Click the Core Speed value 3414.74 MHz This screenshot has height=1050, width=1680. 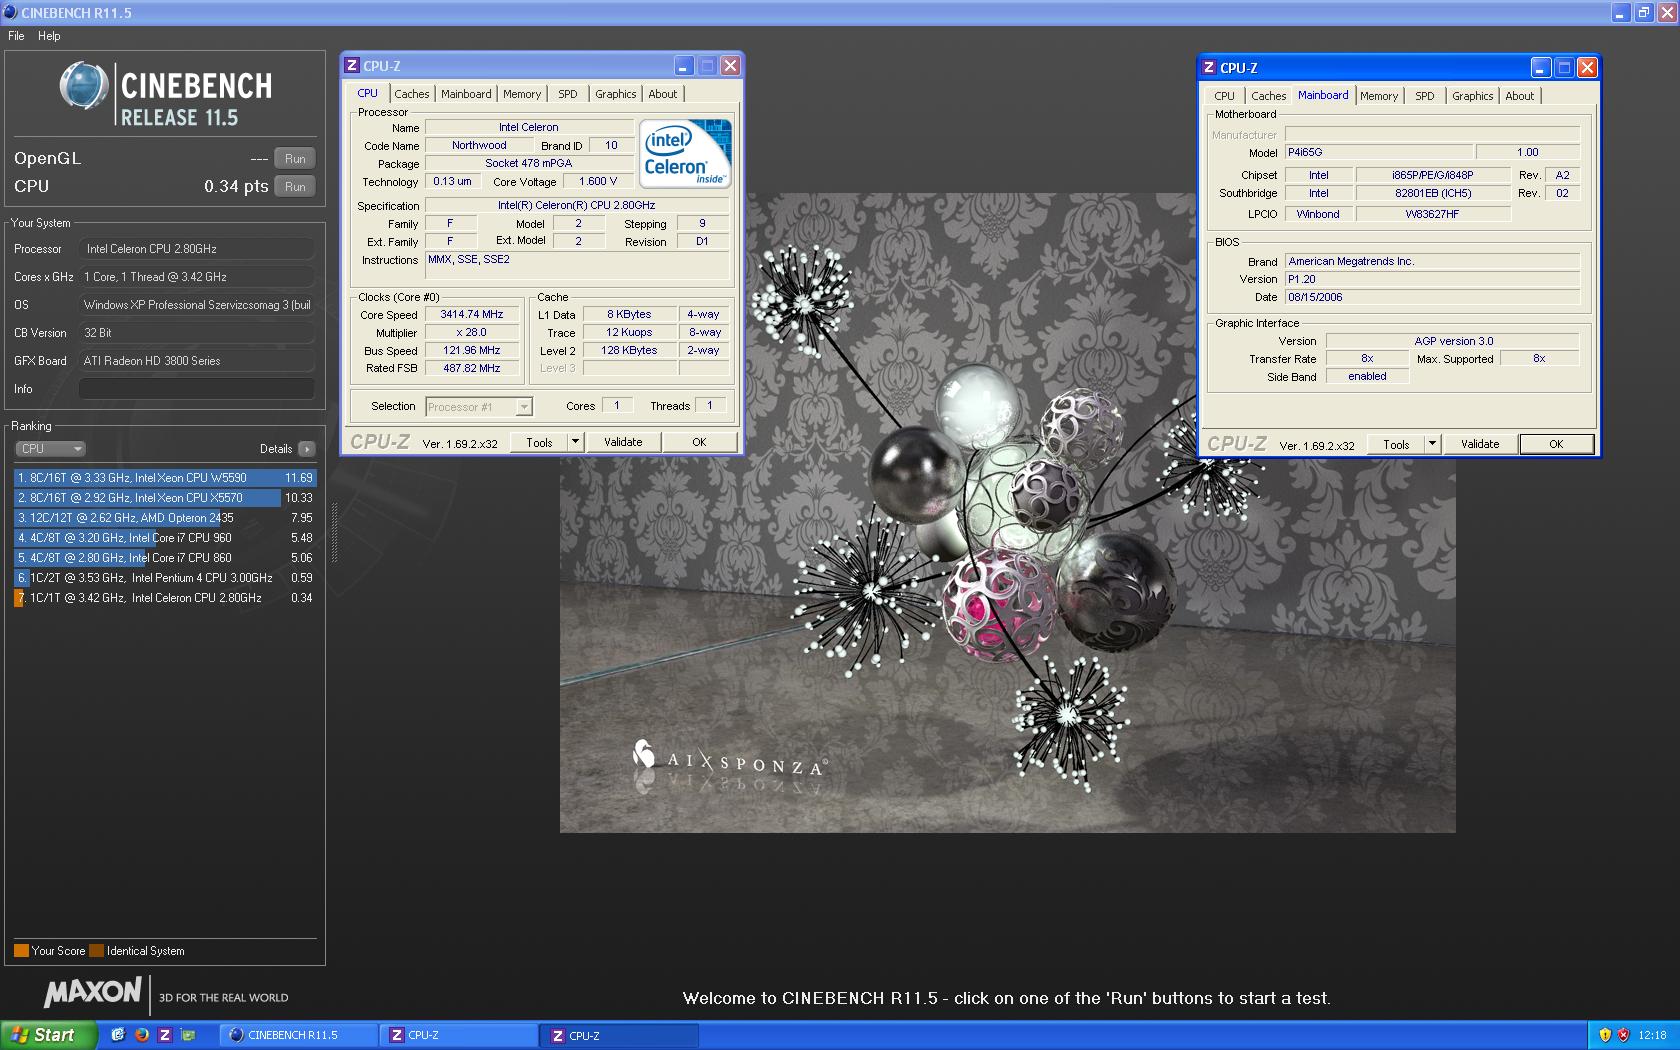coord(472,314)
